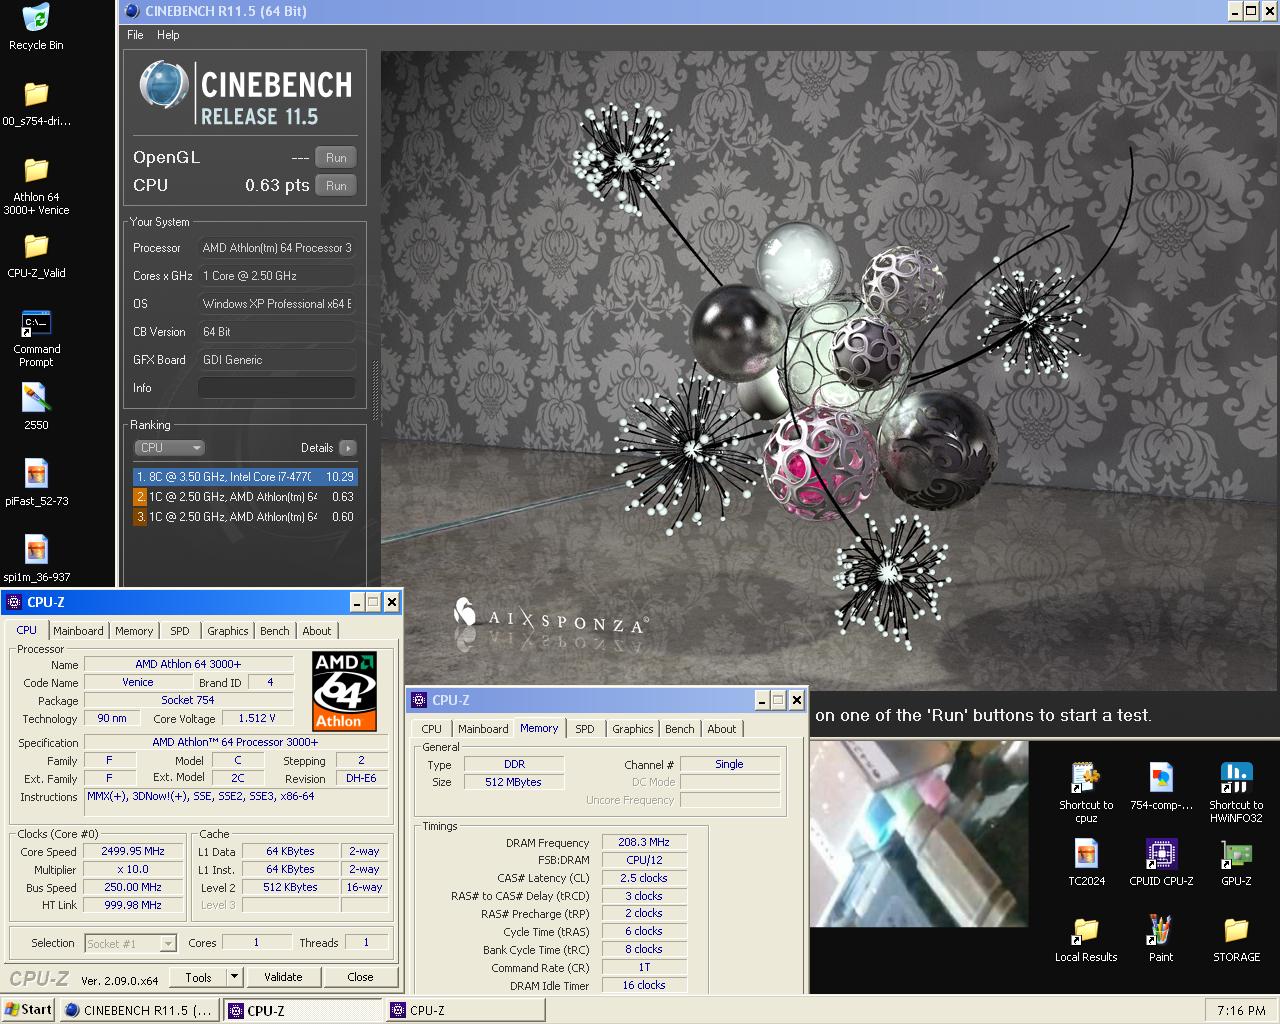Click the HT Link 999.98 MHz value
This screenshot has width=1280, height=1024.
[133, 905]
